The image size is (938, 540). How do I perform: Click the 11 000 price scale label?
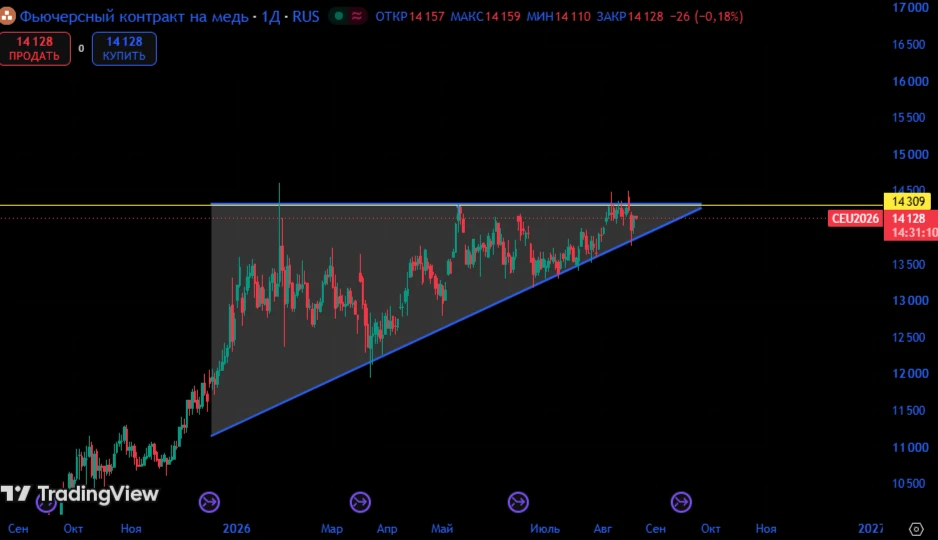(x=910, y=447)
